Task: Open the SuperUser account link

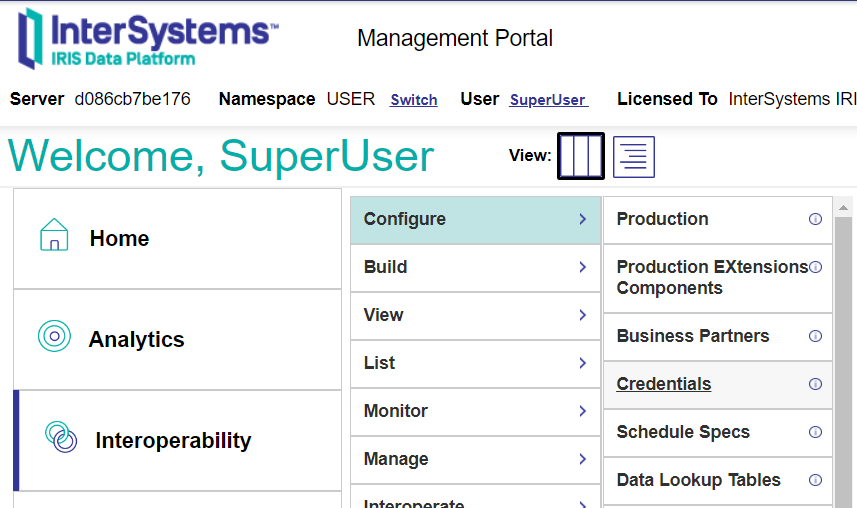Action: pos(548,100)
